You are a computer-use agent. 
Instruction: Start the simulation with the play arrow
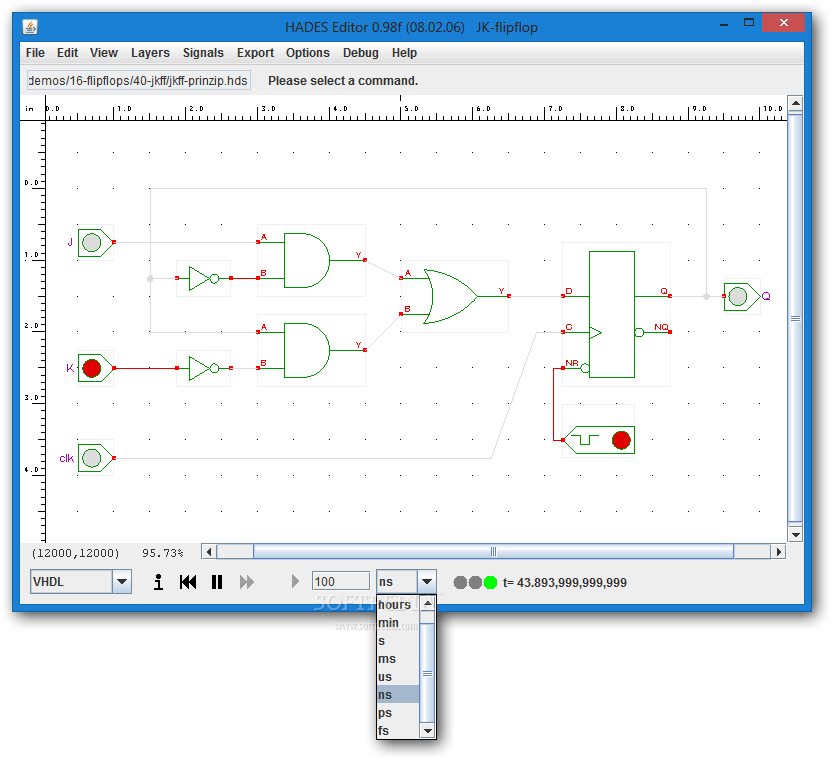294,581
